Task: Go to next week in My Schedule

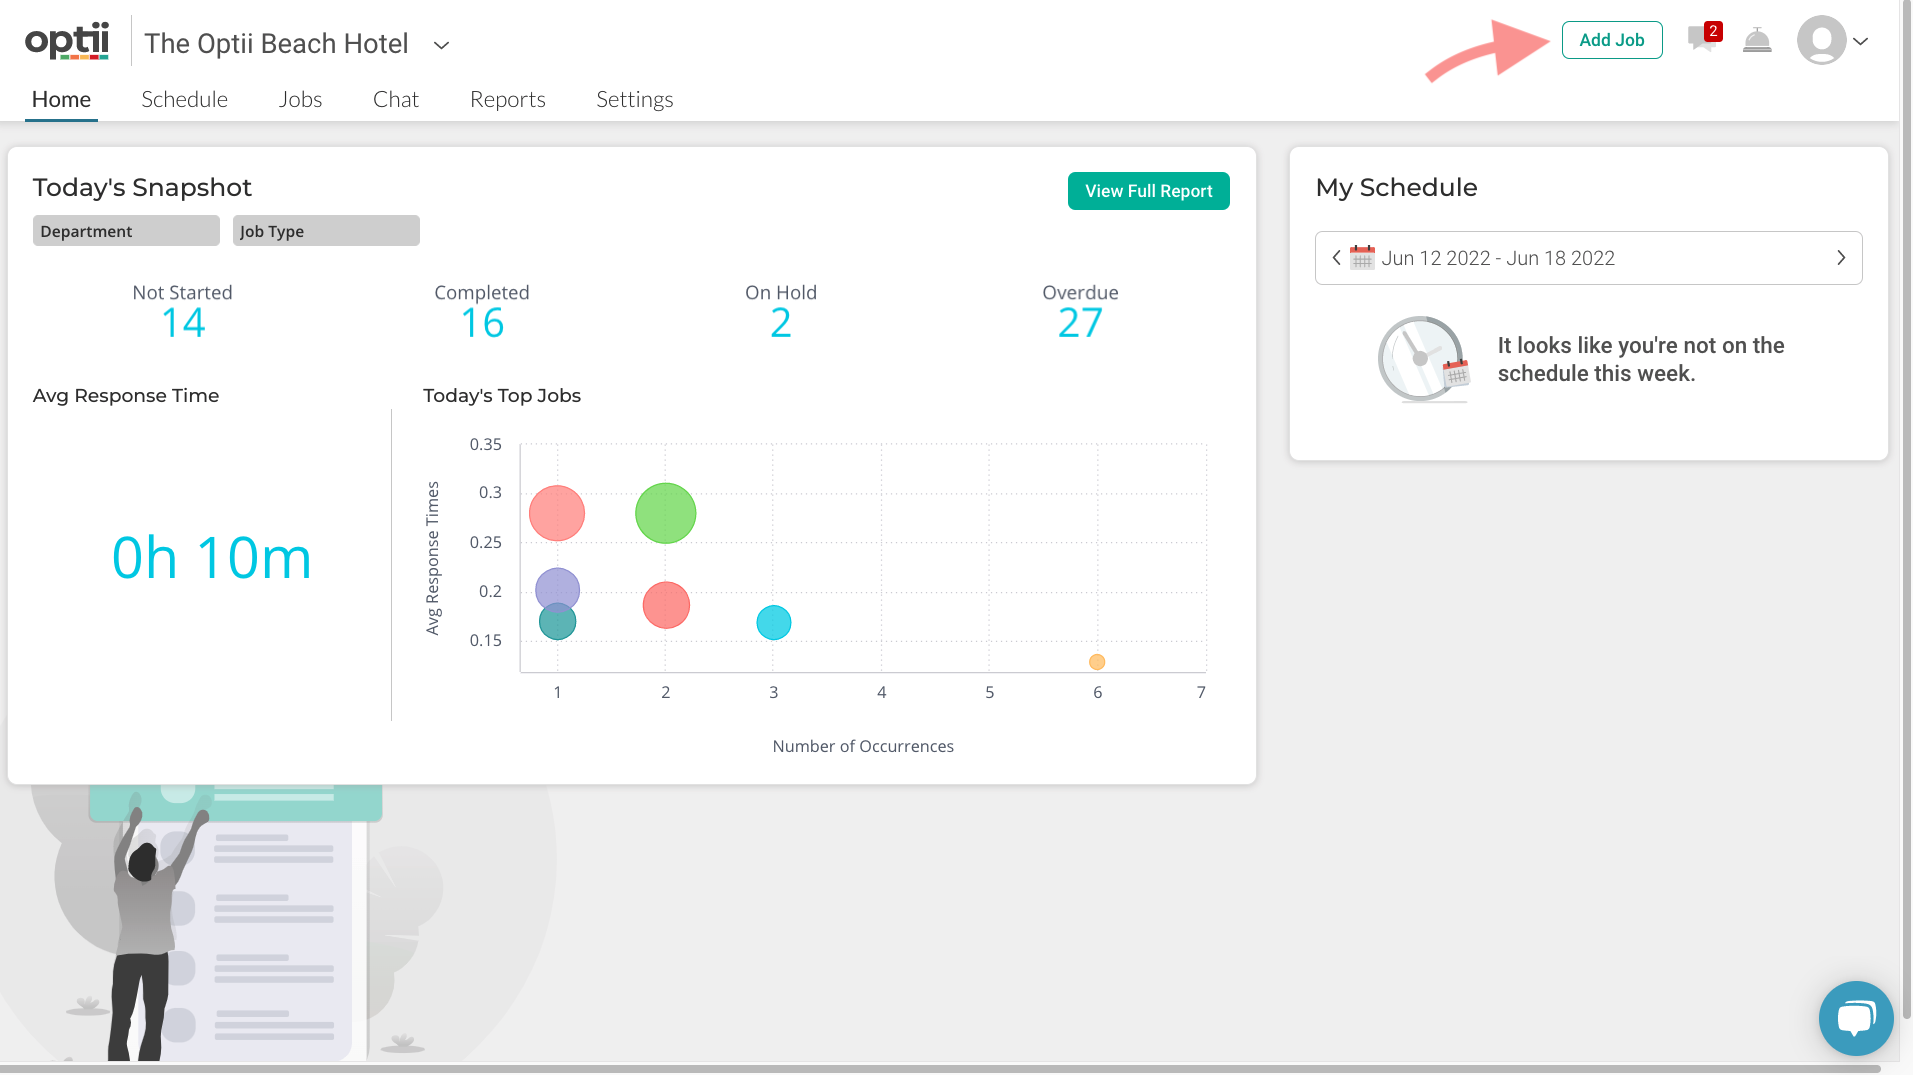Action: (1841, 258)
